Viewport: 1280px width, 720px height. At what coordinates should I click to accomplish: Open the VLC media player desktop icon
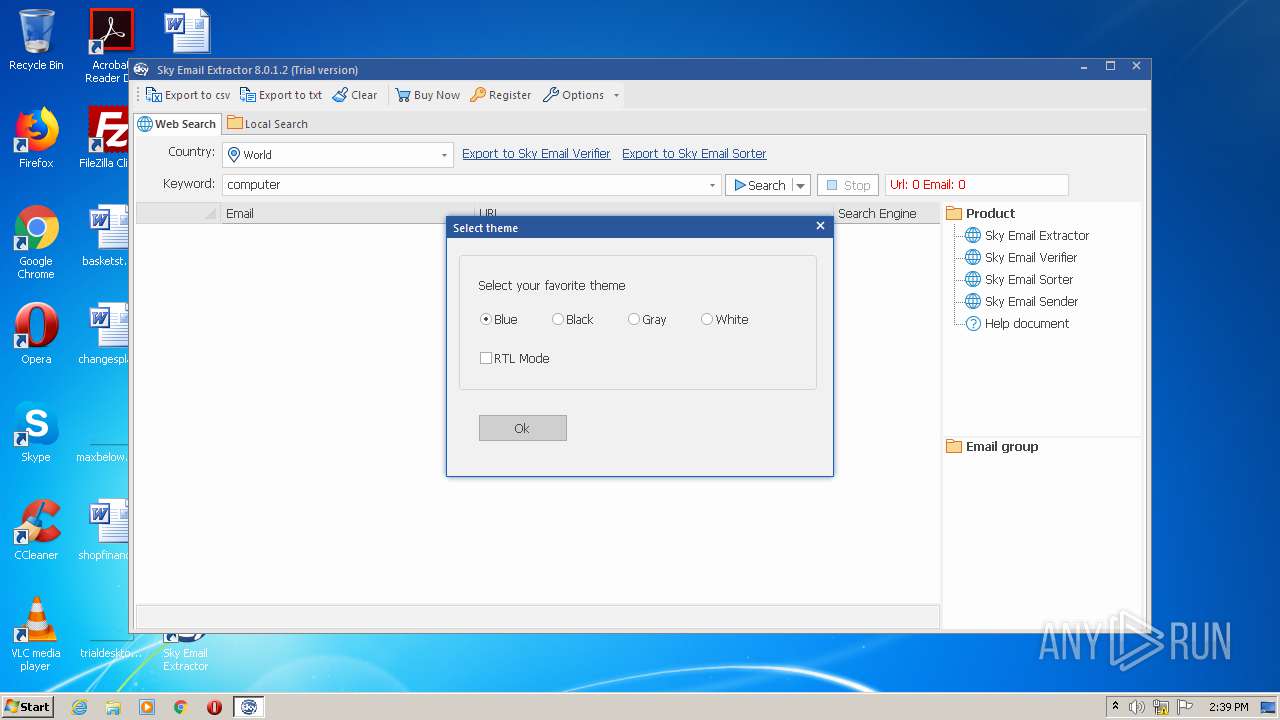coord(36,634)
